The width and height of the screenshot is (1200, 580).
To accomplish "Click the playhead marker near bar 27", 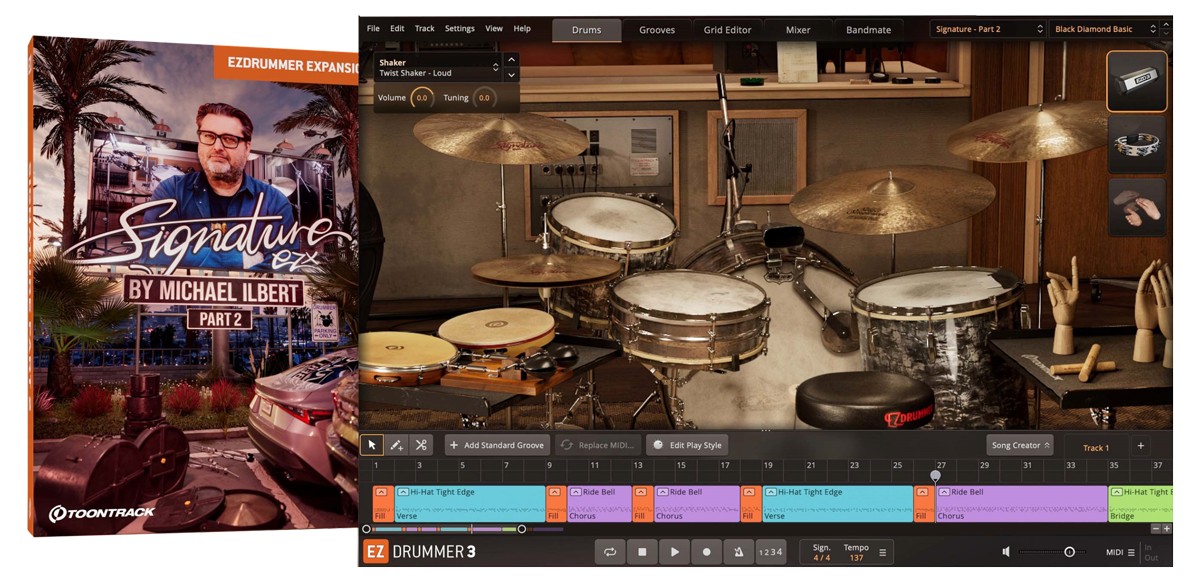I will click(x=935, y=476).
